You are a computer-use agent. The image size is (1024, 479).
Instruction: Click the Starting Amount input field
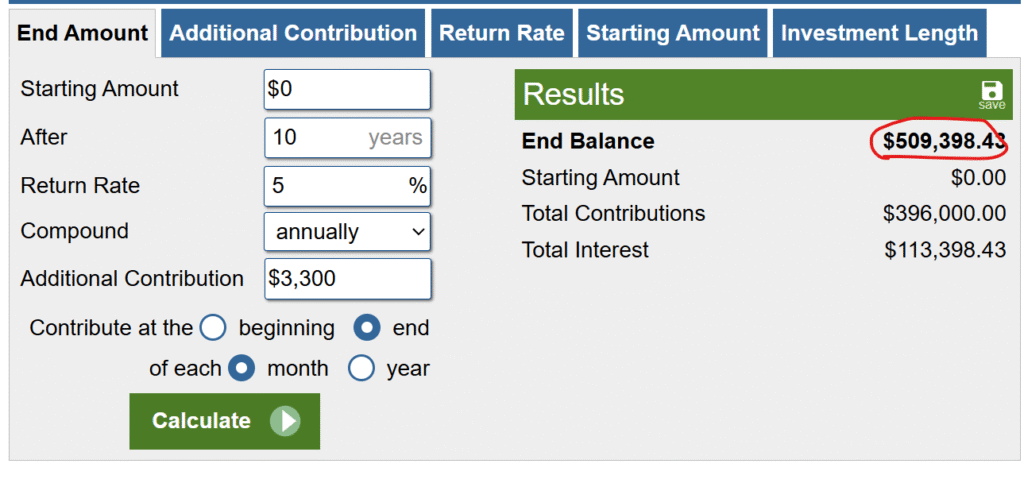(347, 89)
